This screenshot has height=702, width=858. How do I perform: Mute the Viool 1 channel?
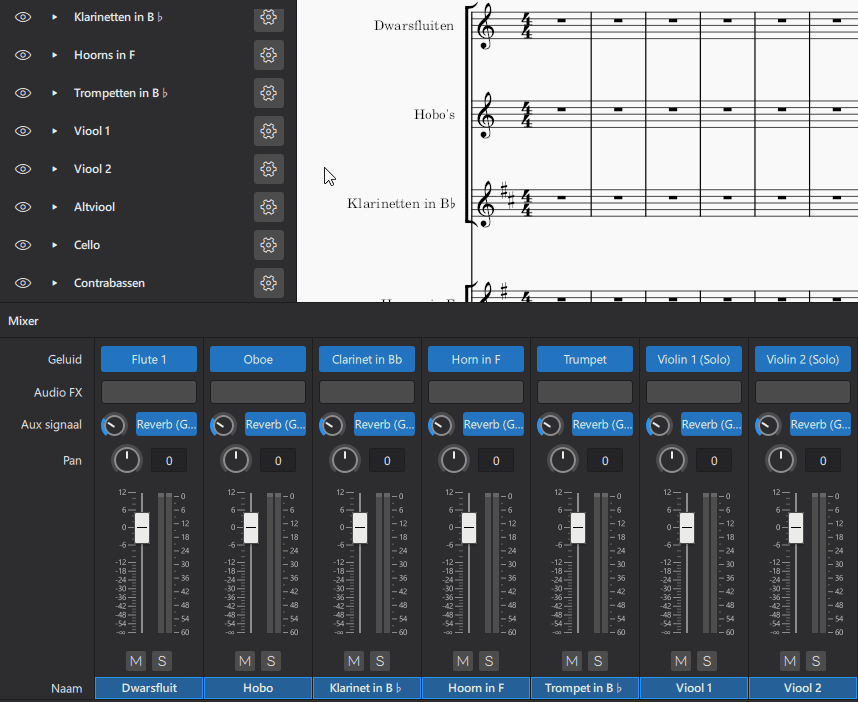pos(681,661)
